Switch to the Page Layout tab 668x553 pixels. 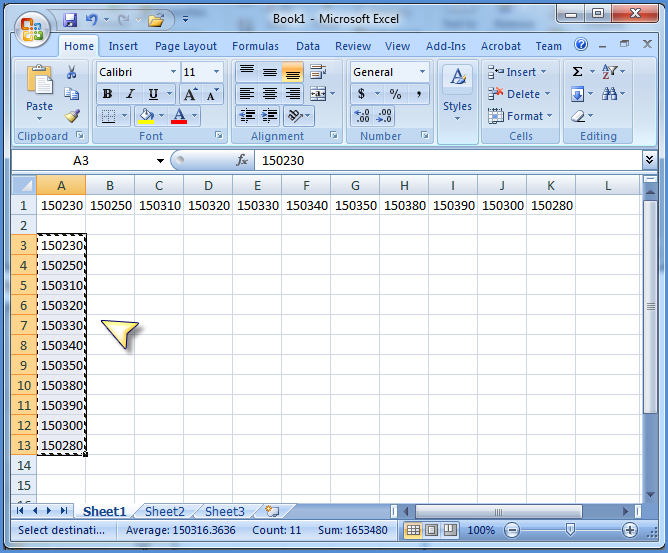tap(186, 46)
